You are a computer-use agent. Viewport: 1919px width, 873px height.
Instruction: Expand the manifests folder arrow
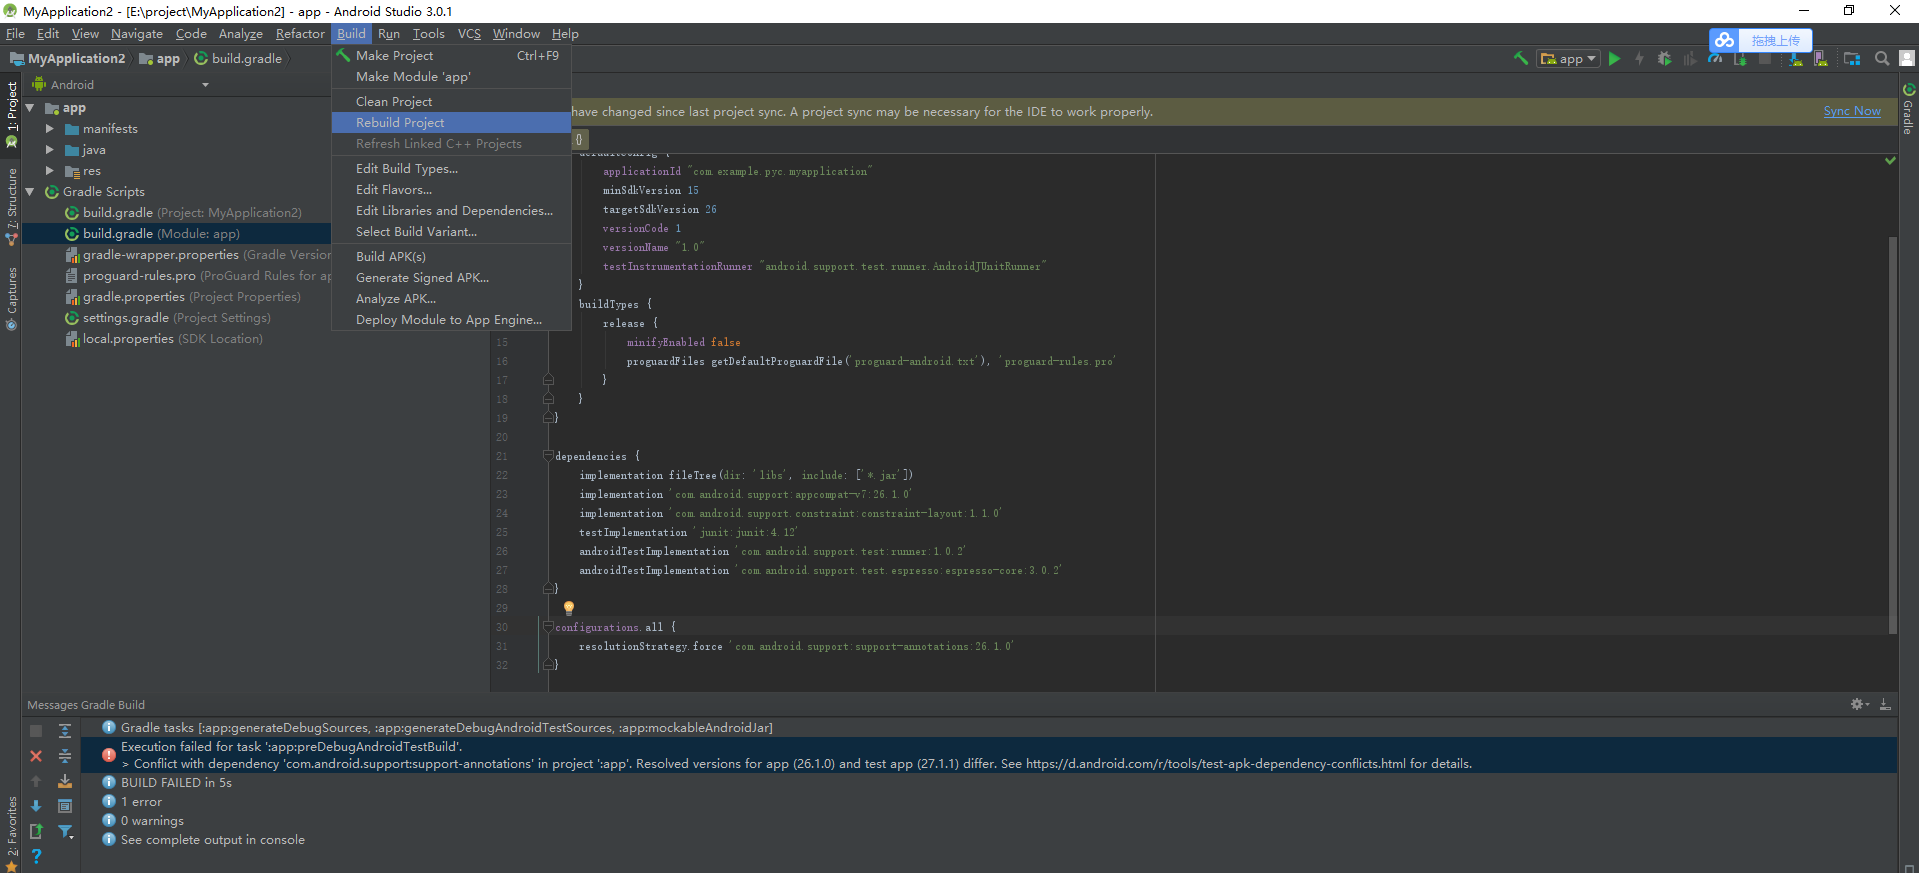coord(50,129)
